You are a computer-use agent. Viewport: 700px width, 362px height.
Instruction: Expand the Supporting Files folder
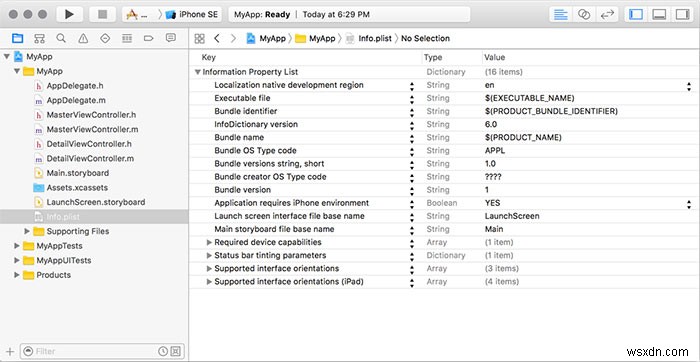tap(27, 231)
